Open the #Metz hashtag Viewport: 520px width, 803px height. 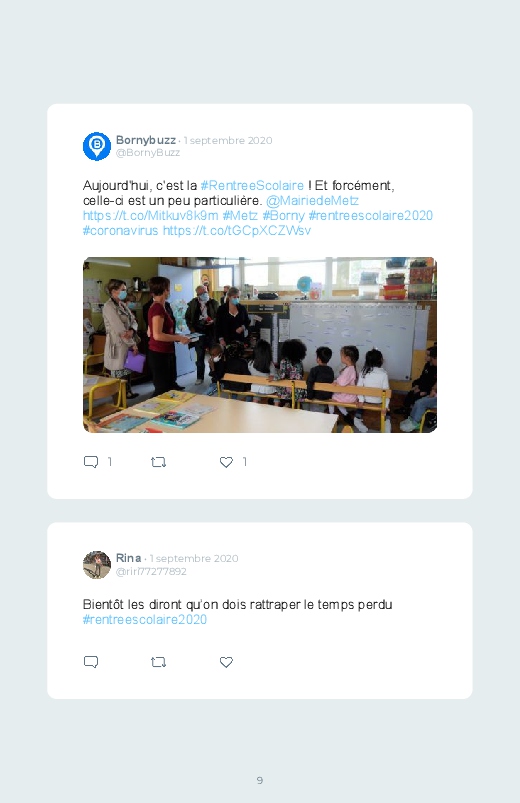[240, 215]
